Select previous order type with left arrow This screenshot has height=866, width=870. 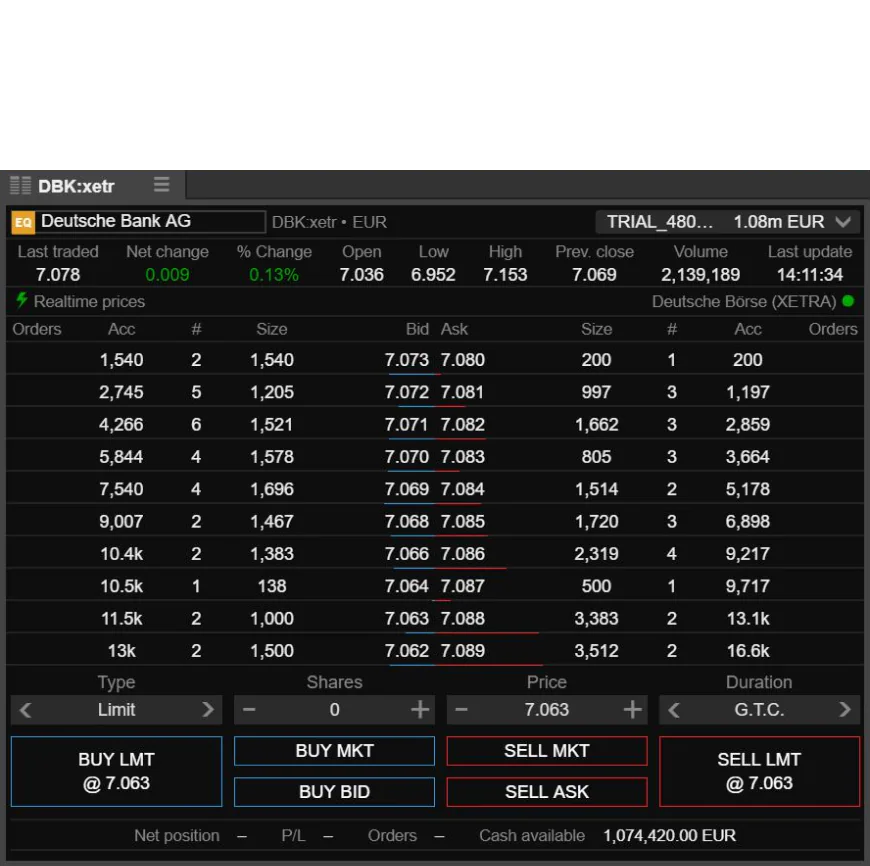[x=26, y=710]
